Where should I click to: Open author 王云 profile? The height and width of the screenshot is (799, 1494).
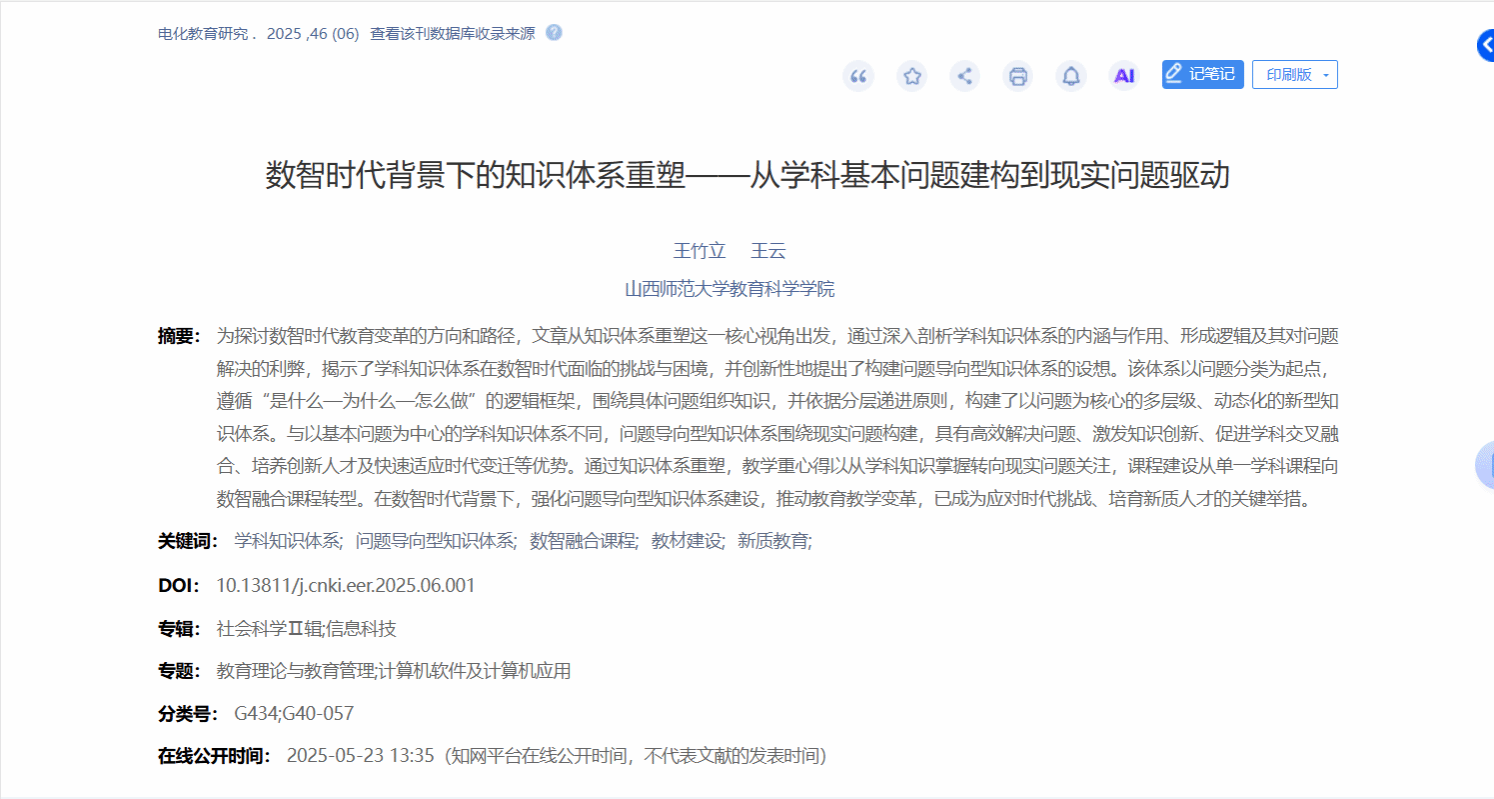768,251
